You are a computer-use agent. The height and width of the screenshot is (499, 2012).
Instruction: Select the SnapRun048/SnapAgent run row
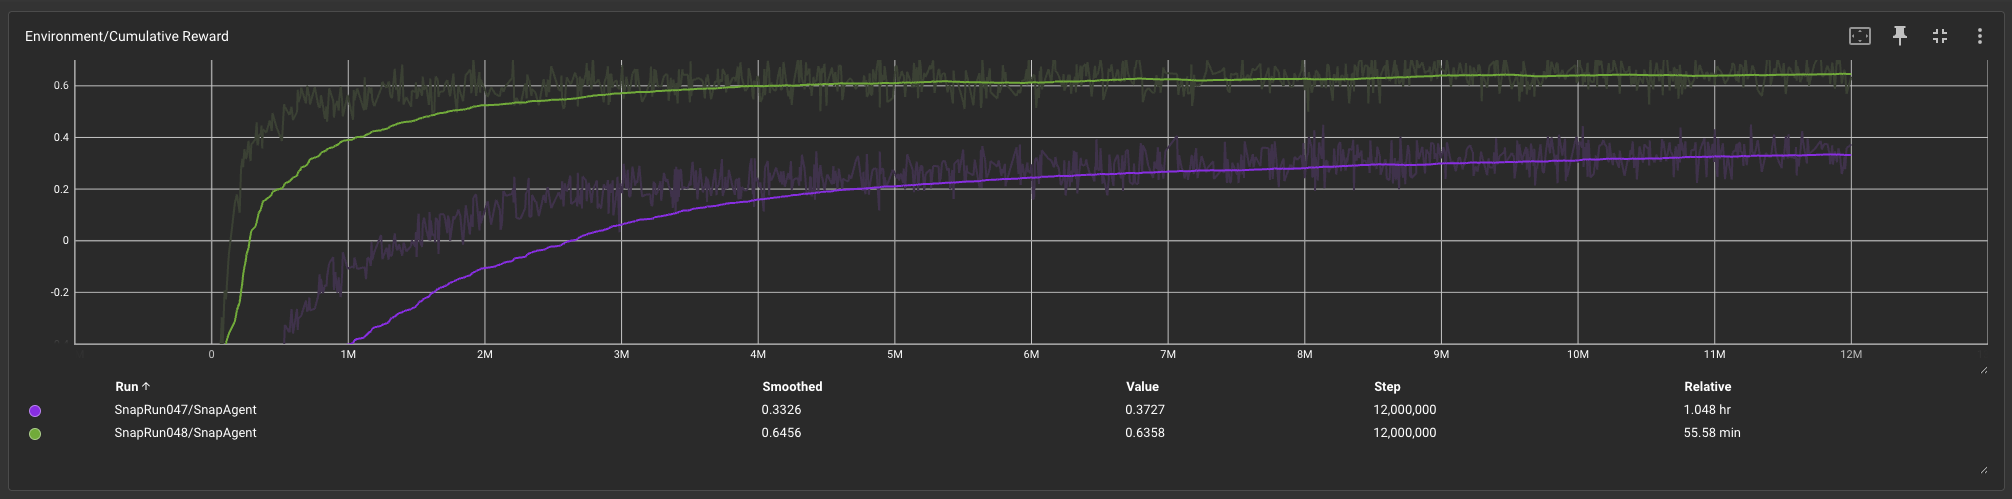point(185,433)
